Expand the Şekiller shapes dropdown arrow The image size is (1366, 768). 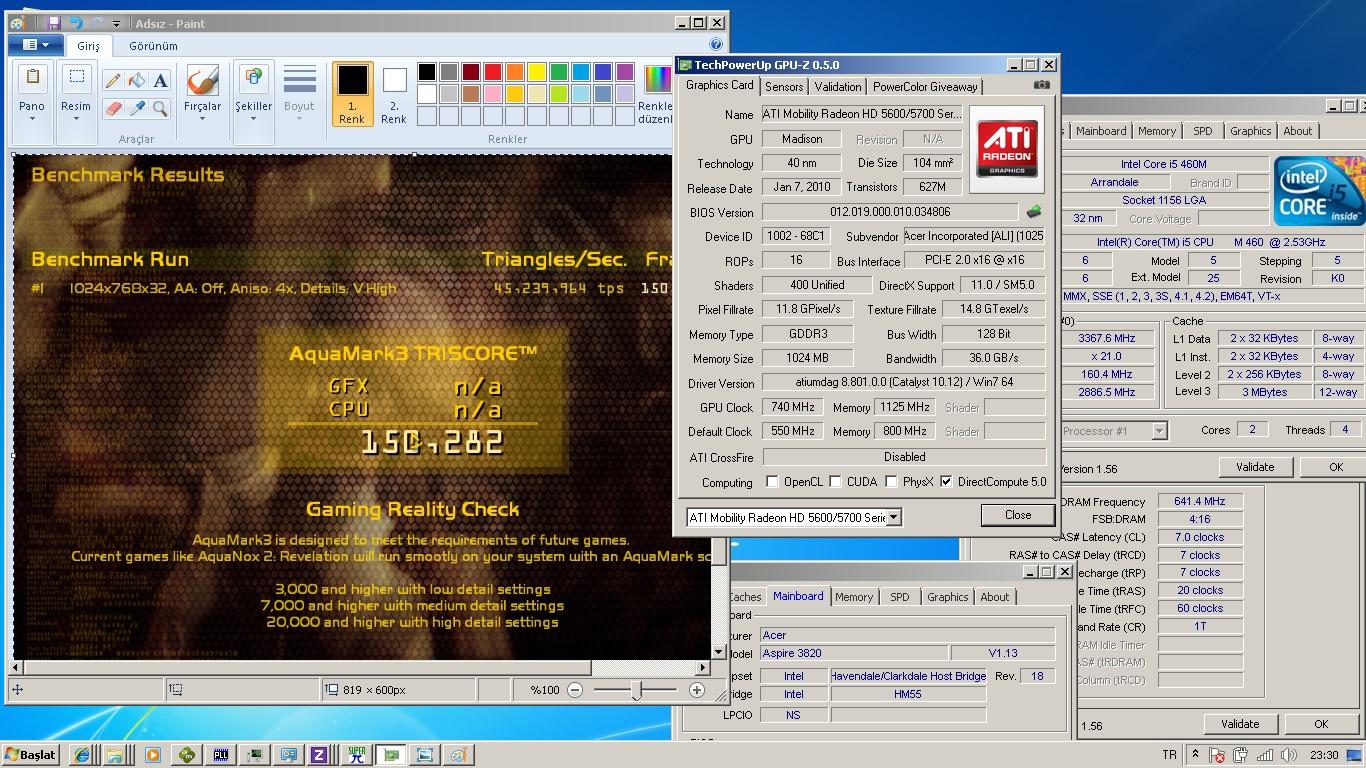pyautogui.click(x=253, y=119)
